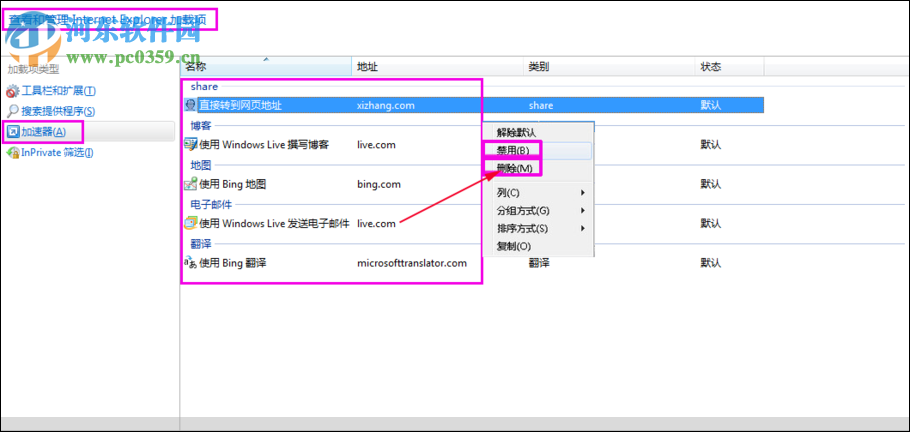Image resolution: width=910 pixels, height=432 pixels.
Task: Click the 工具栏和扩展 gear icon
Action: pos(12,91)
